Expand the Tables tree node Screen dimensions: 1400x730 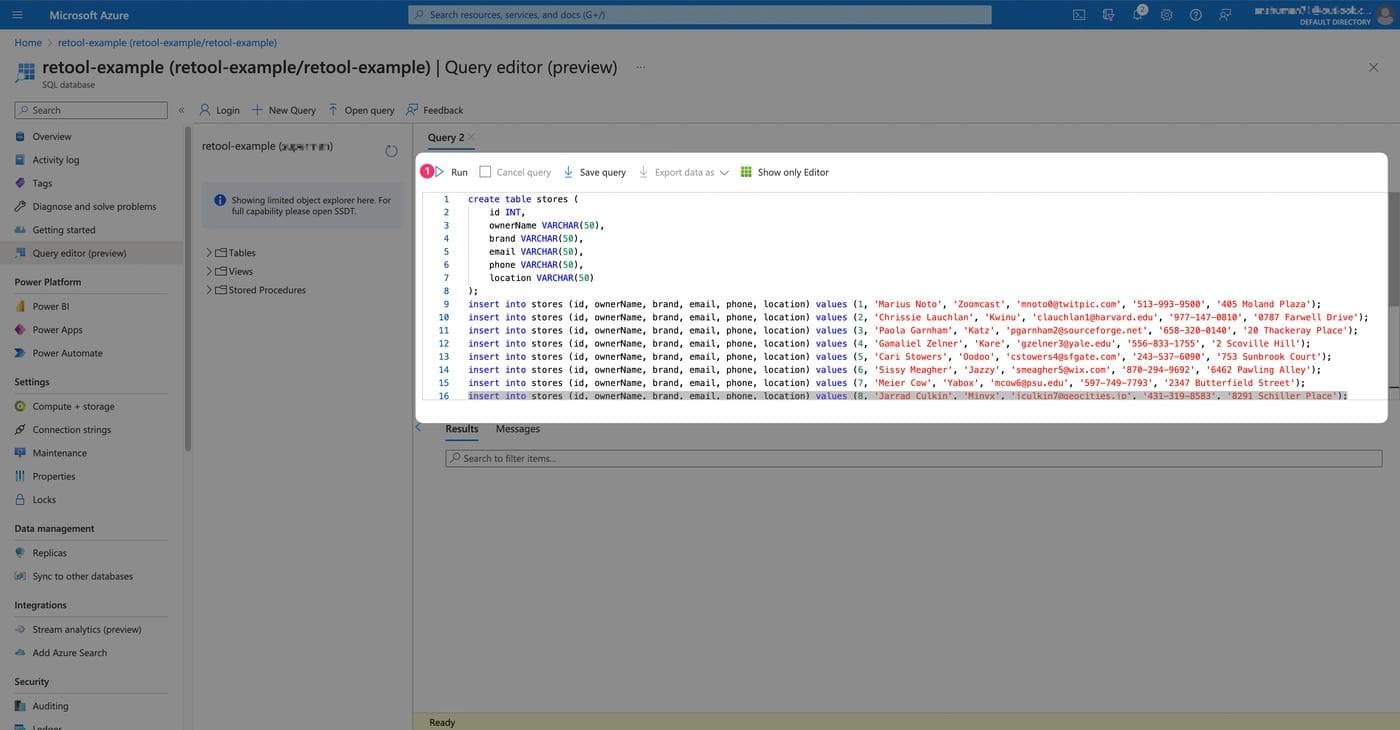209,253
